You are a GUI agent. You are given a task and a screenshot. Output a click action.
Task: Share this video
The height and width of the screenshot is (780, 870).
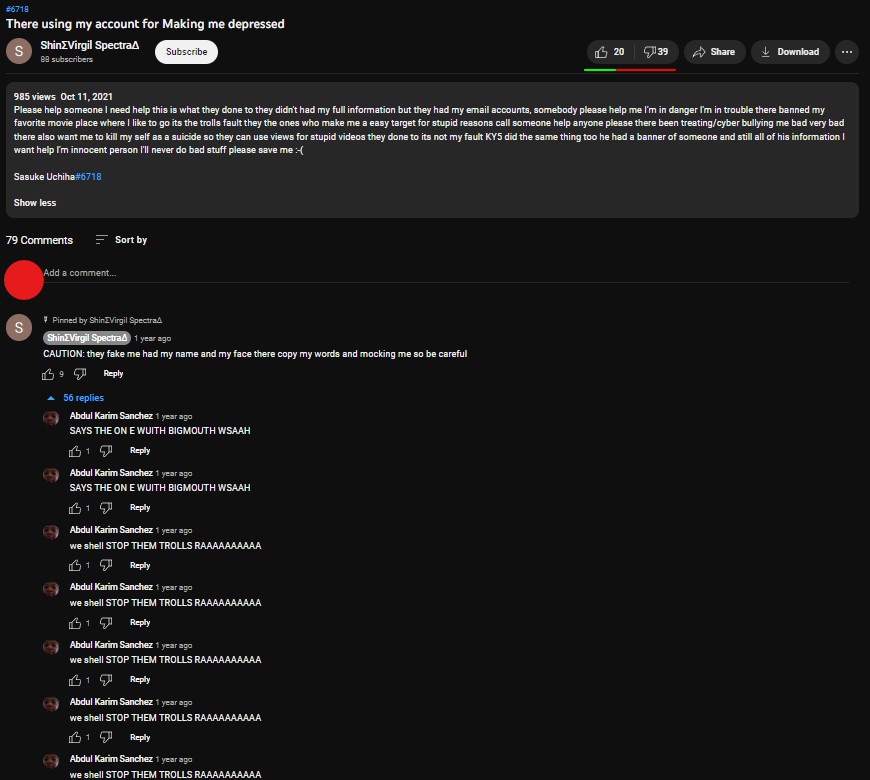714,52
